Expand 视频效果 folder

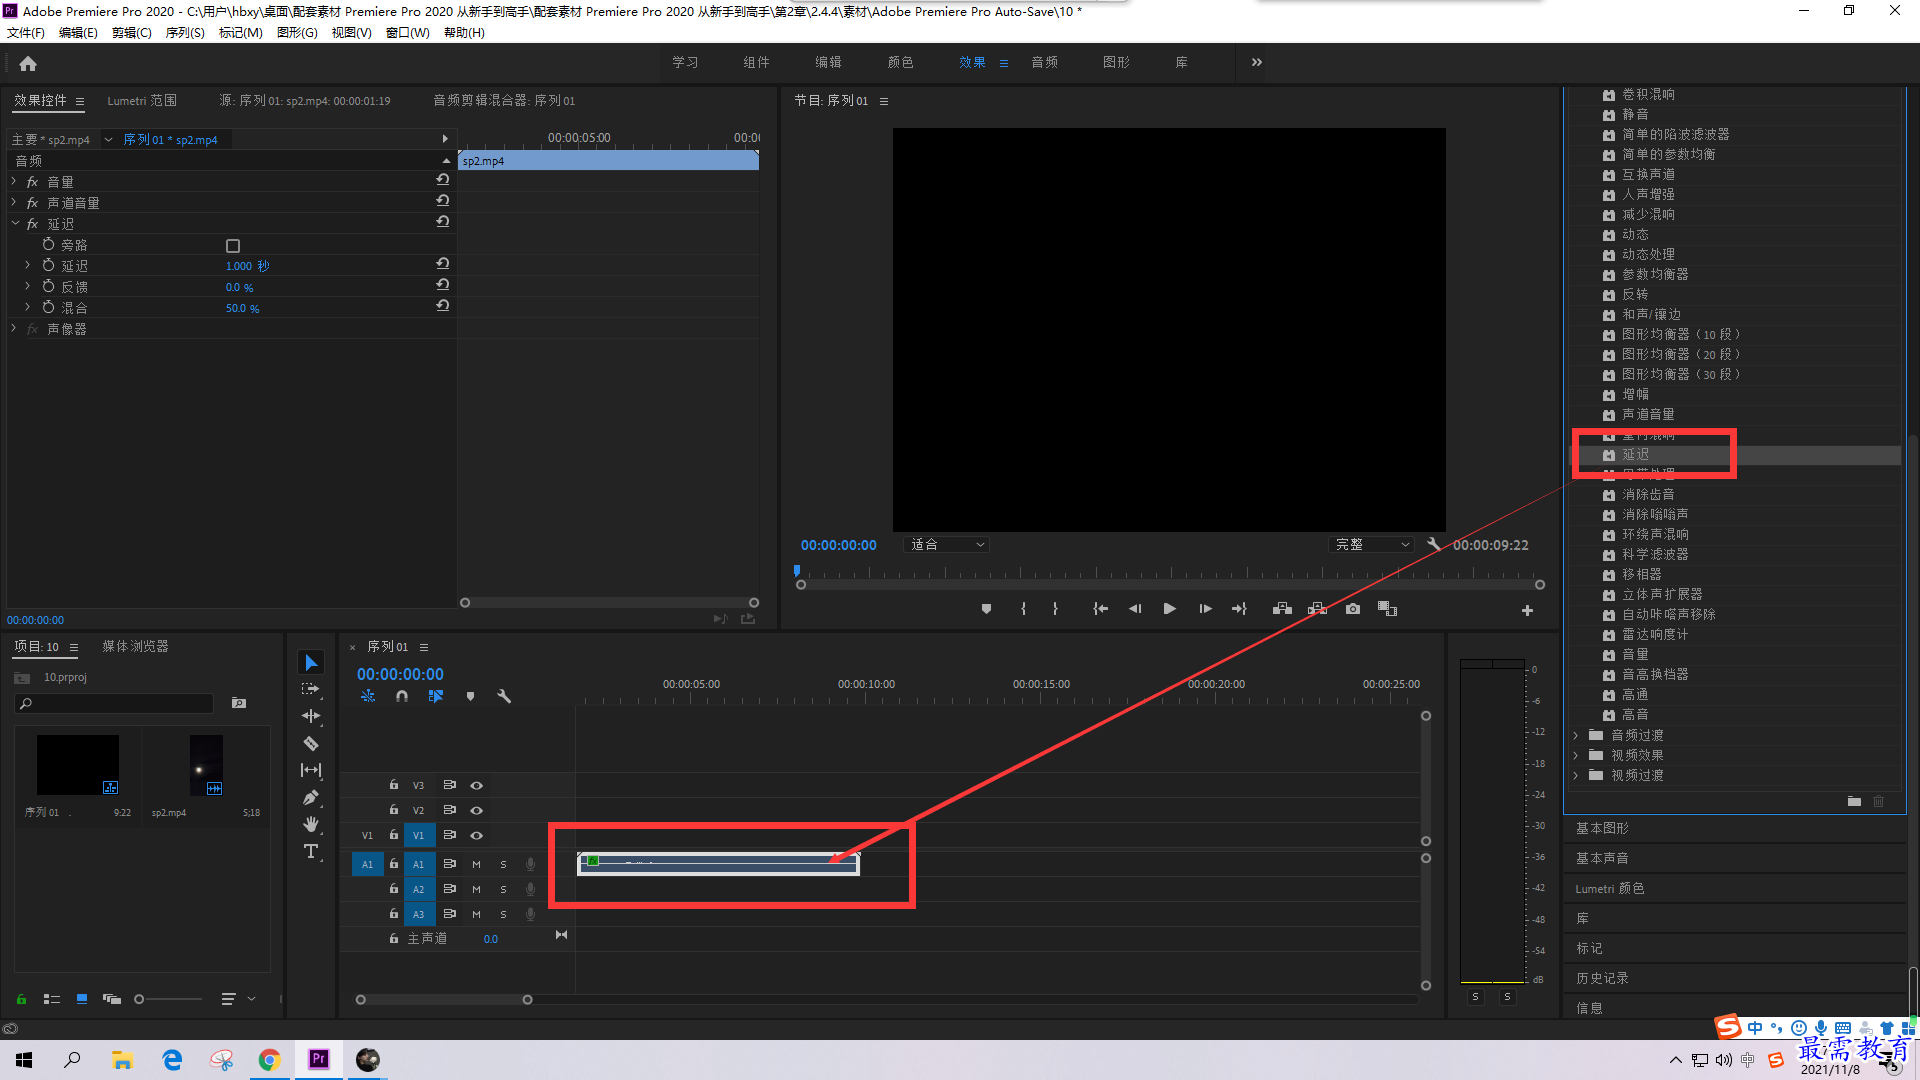pos(1576,755)
